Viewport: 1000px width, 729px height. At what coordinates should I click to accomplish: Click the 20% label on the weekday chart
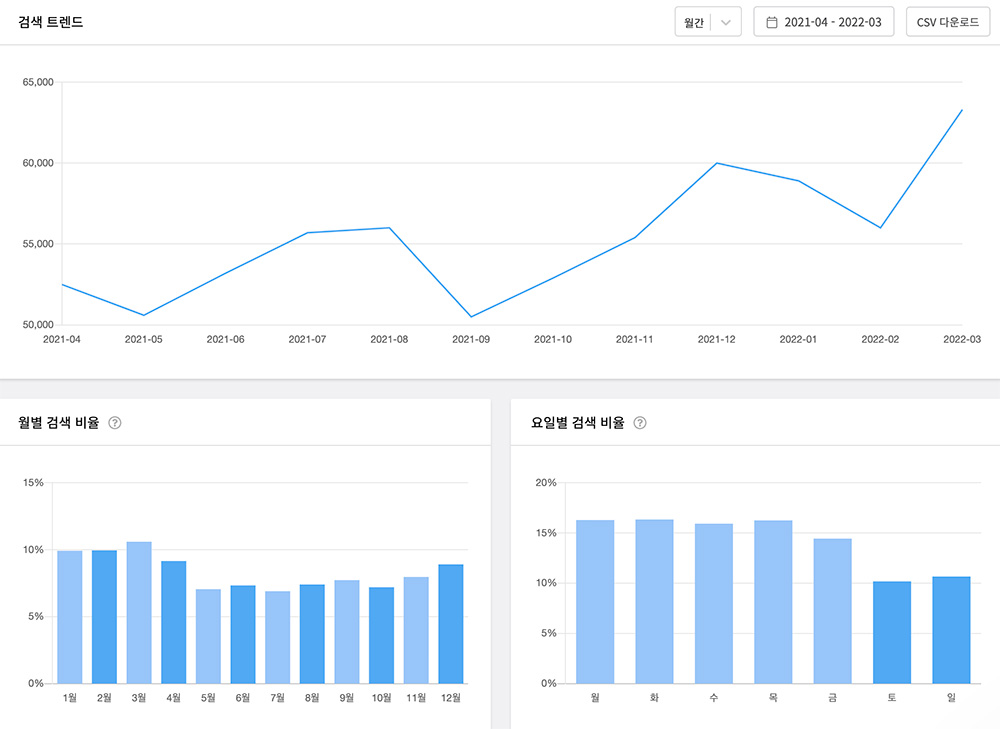[x=546, y=483]
